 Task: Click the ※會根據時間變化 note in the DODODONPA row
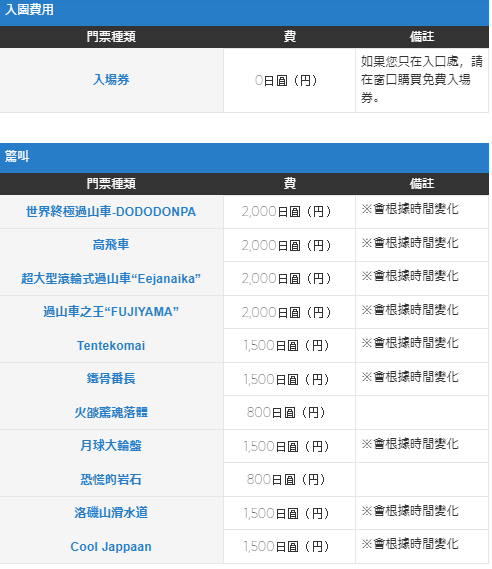tap(410, 209)
